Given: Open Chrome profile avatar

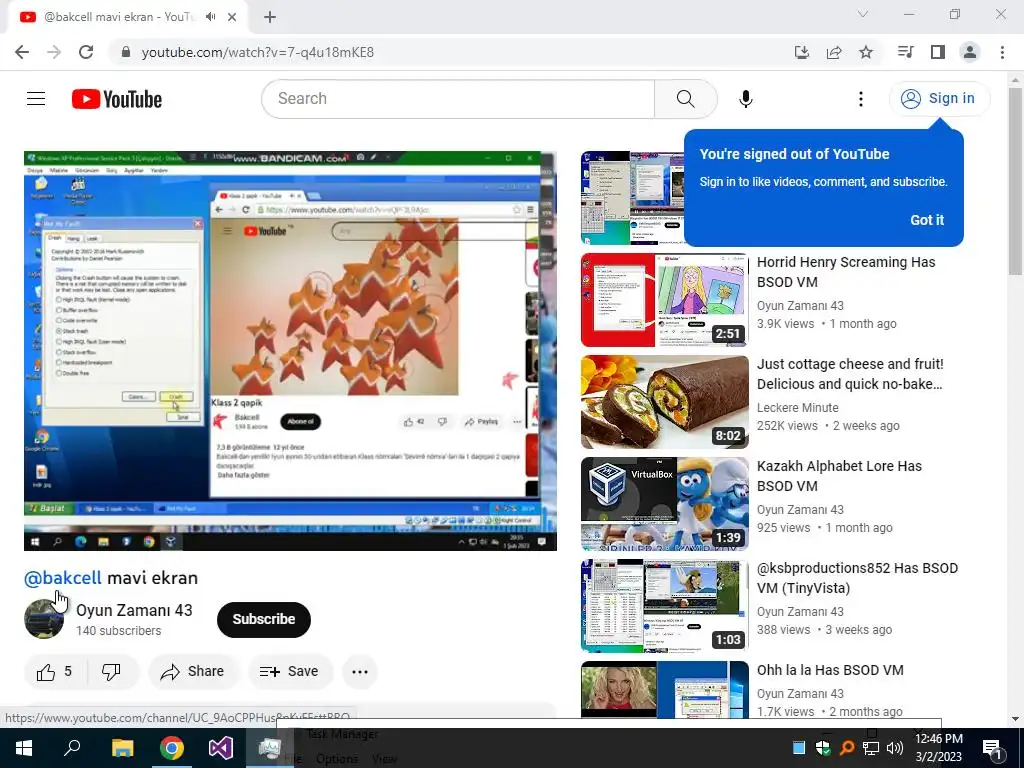Looking at the screenshot, I should (x=970, y=52).
